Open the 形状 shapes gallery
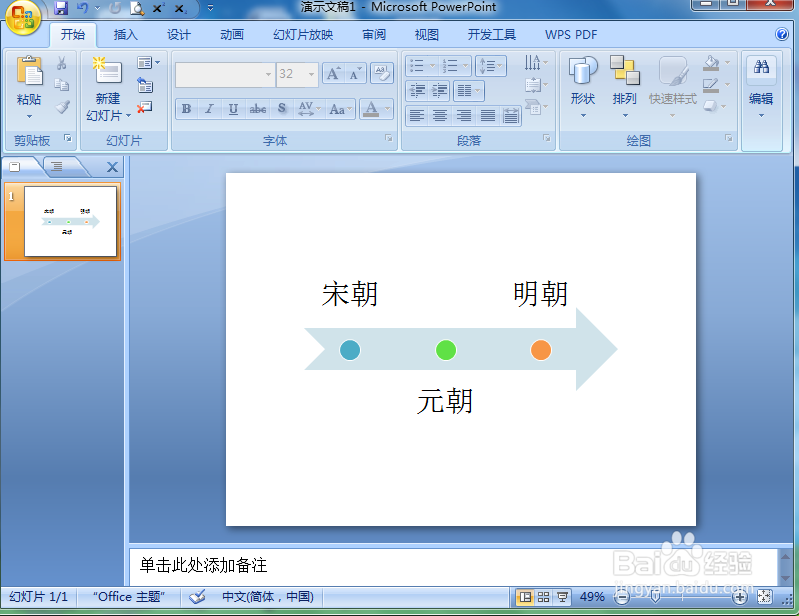 [x=583, y=87]
